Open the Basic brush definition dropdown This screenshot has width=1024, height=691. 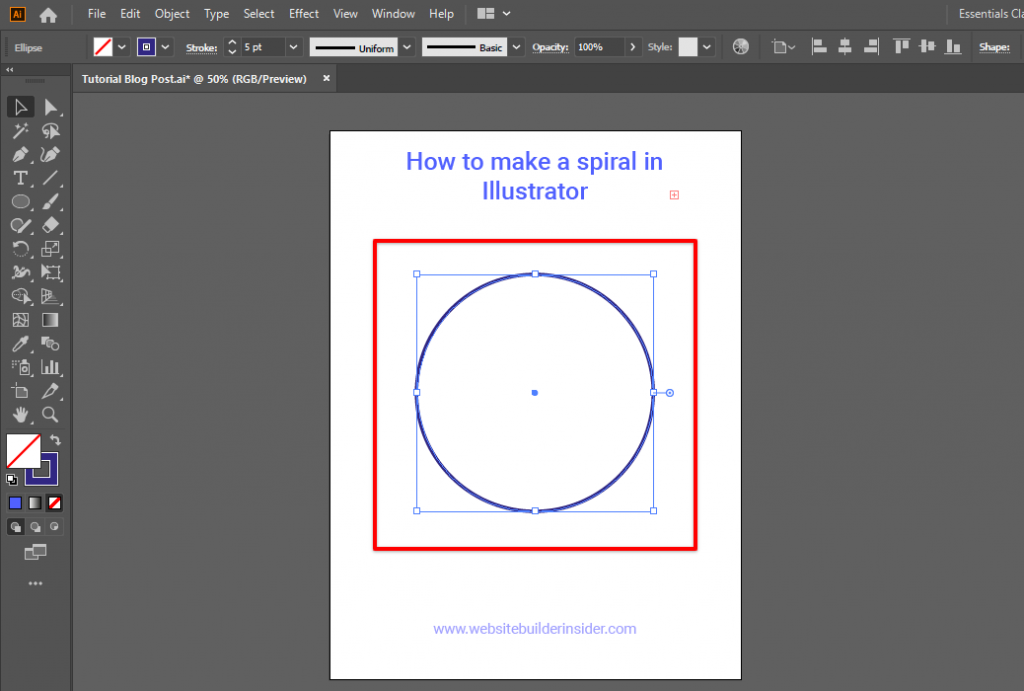point(515,46)
